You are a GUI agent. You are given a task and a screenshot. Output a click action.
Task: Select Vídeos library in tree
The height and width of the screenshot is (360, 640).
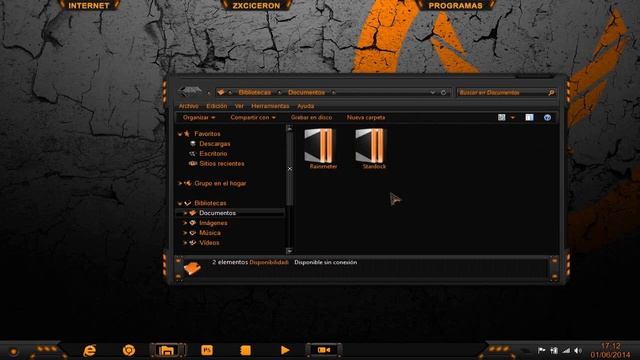[209, 242]
